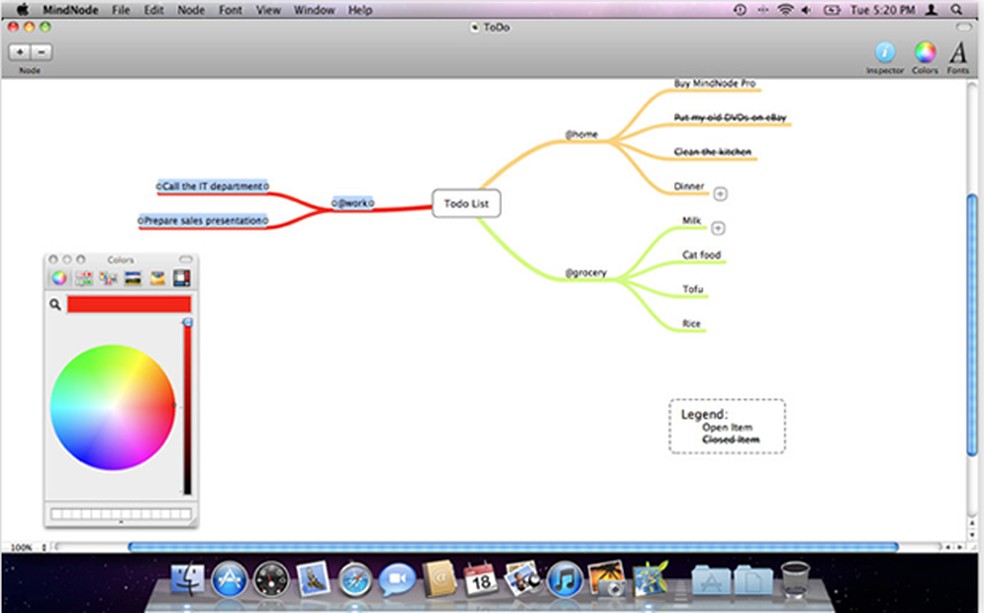The height and width of the screenshot is (613, 984).
Task: Open the Font menu
Action: [x=230, y=10]
